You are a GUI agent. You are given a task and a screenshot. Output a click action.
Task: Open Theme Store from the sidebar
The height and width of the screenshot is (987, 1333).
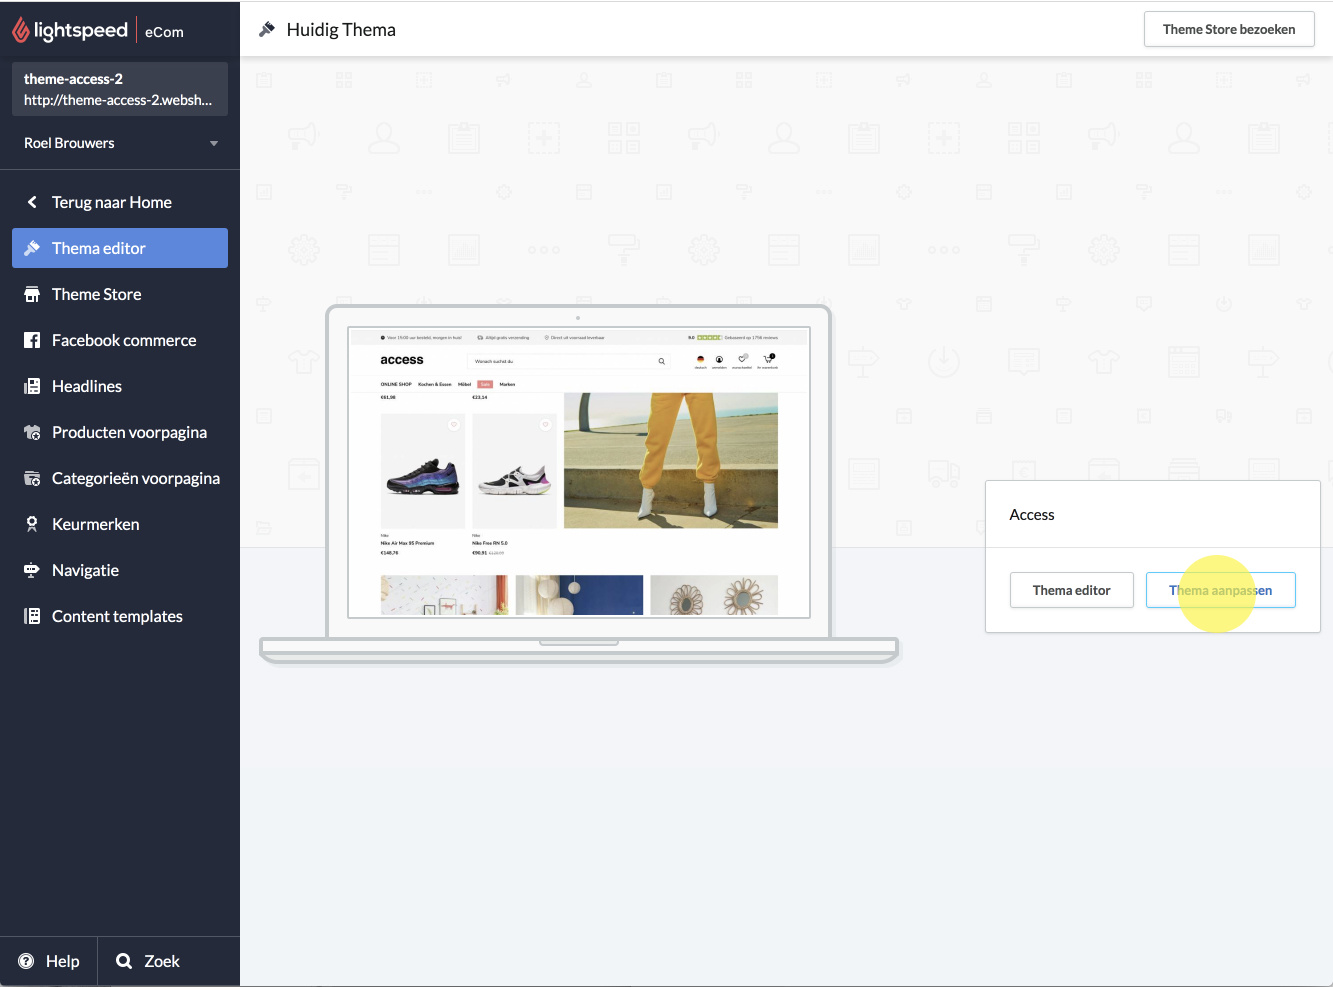pos(97,294)
